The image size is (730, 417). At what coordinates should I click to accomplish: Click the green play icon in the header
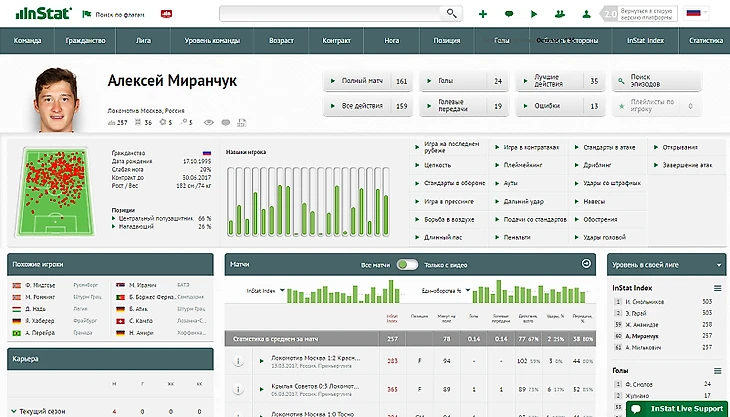coord(534,14)
